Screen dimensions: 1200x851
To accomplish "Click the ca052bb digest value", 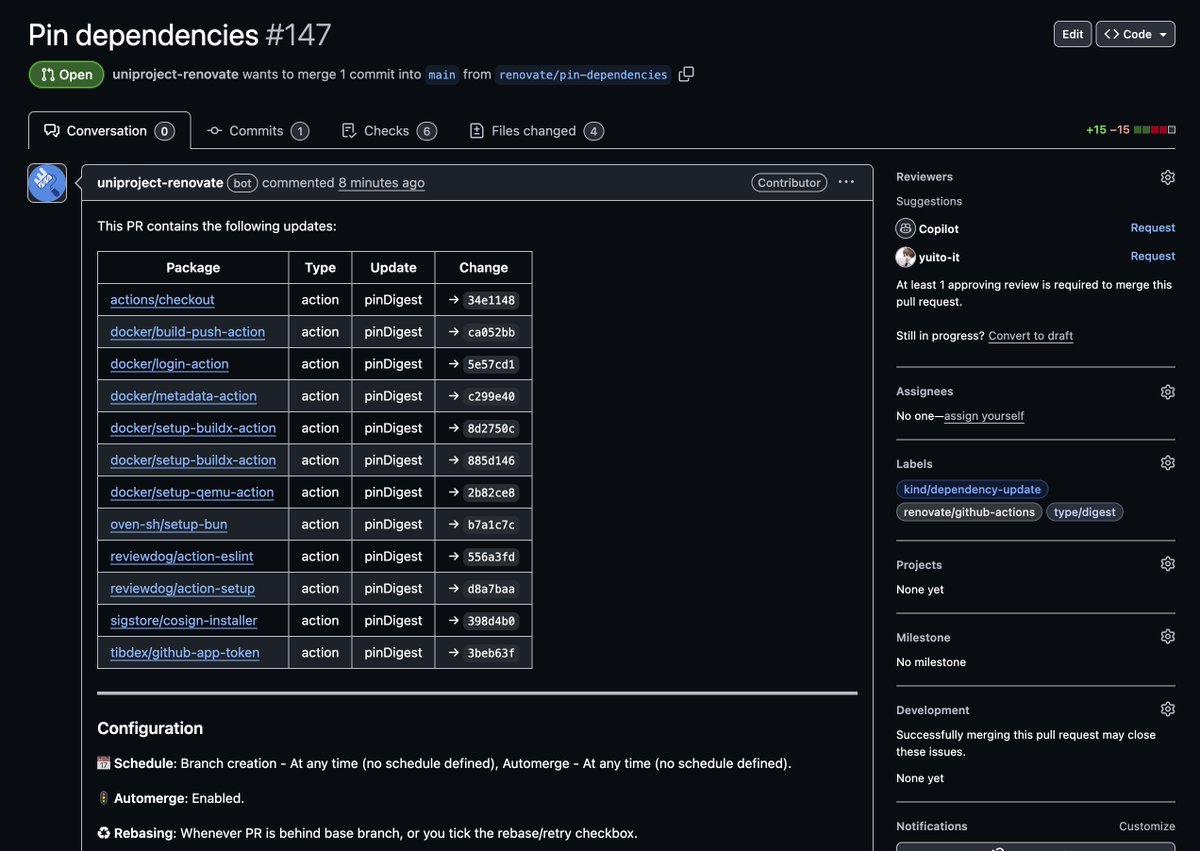I will (491, 332).
